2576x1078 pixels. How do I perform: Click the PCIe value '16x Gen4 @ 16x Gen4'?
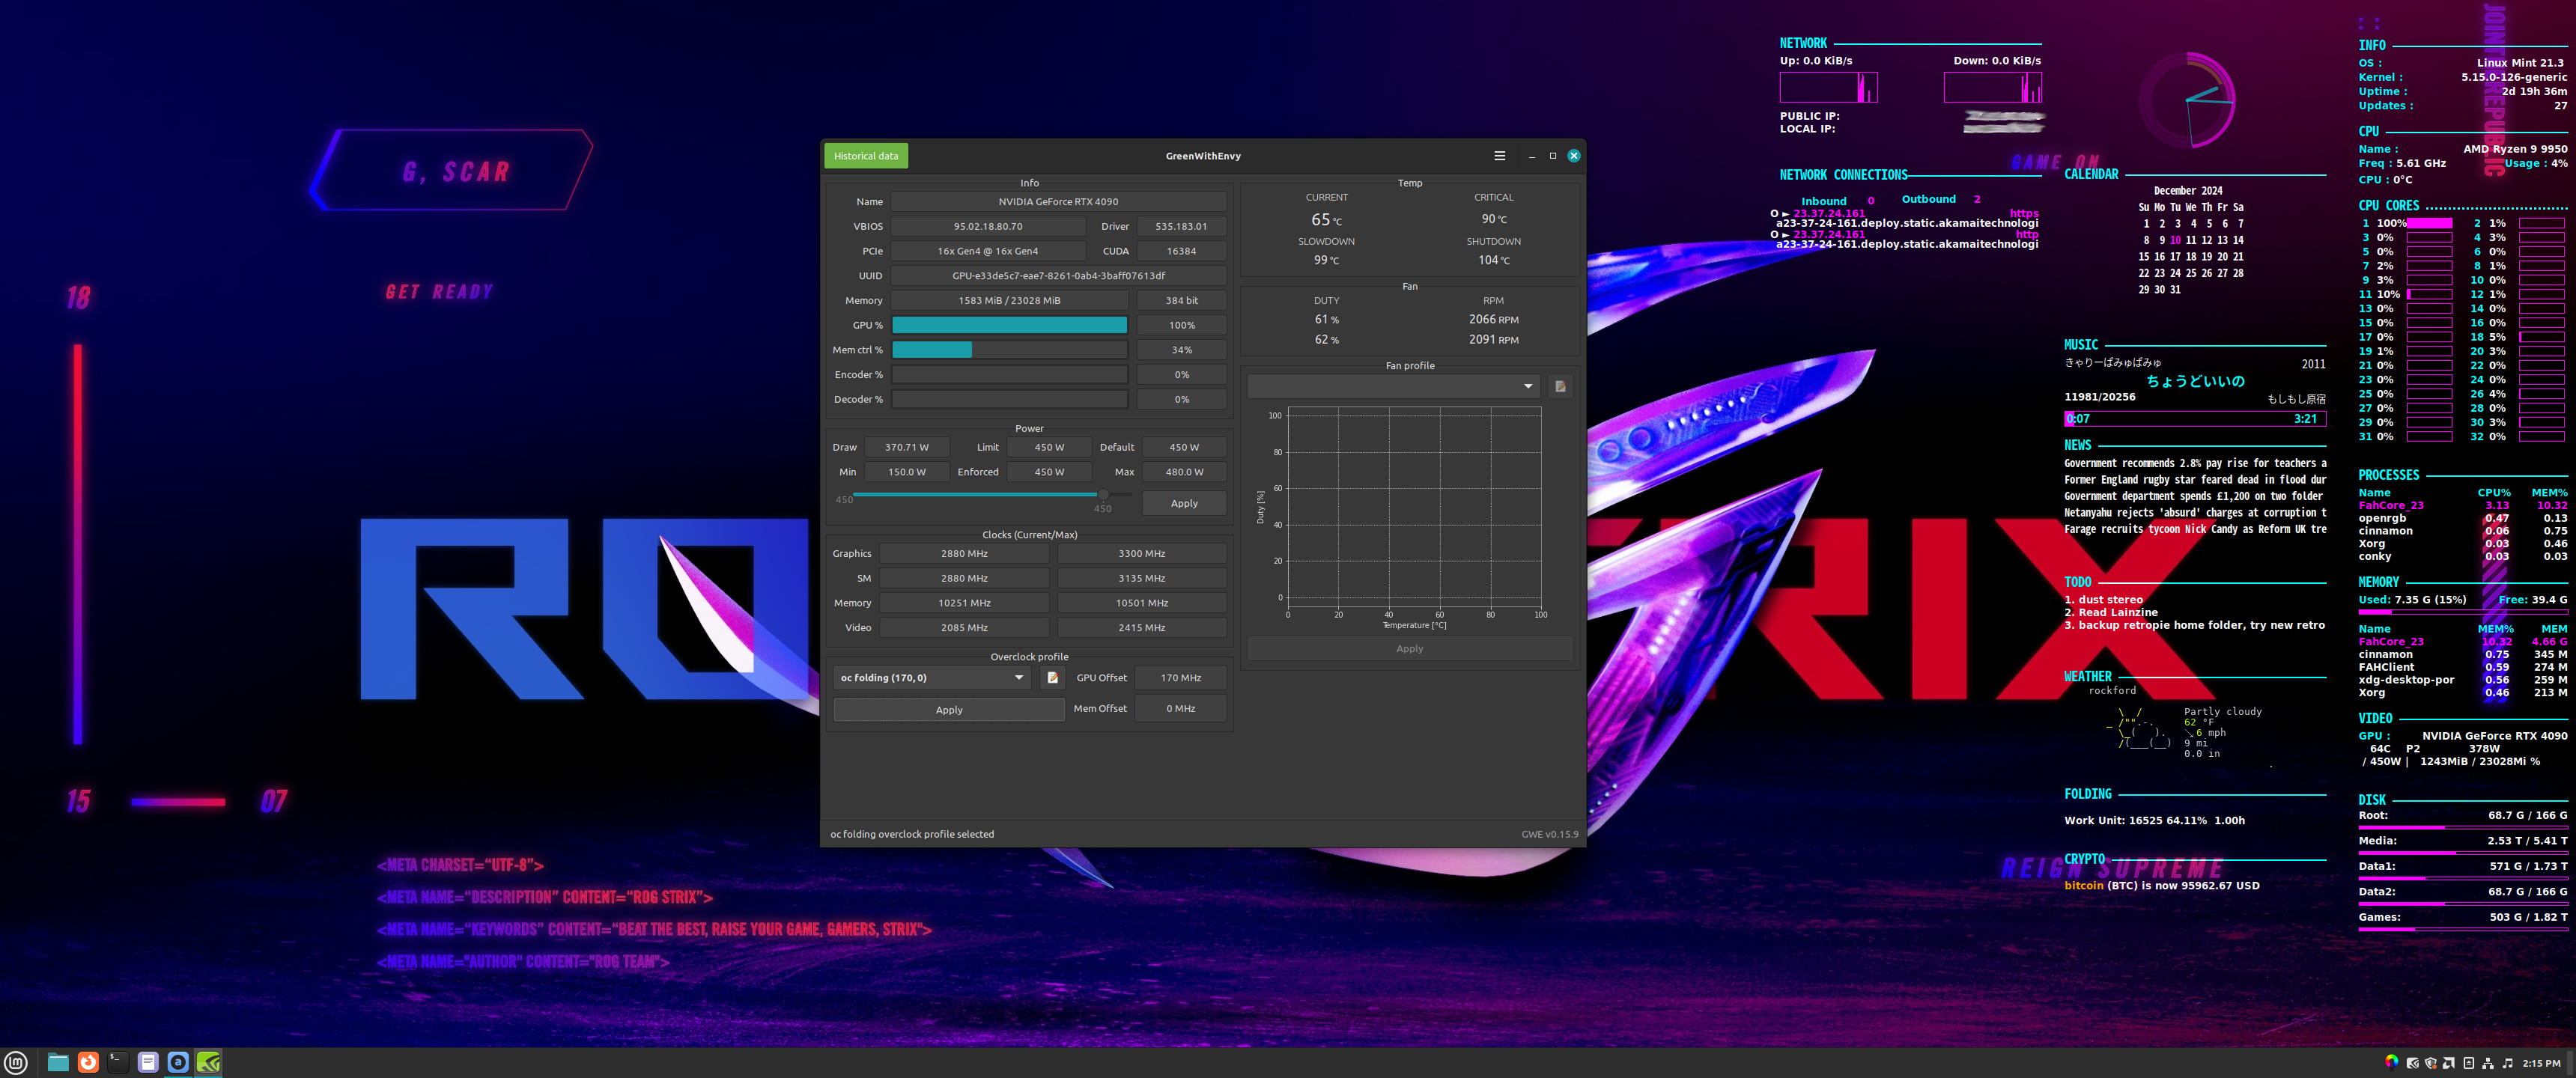click(x=988, y=252)
